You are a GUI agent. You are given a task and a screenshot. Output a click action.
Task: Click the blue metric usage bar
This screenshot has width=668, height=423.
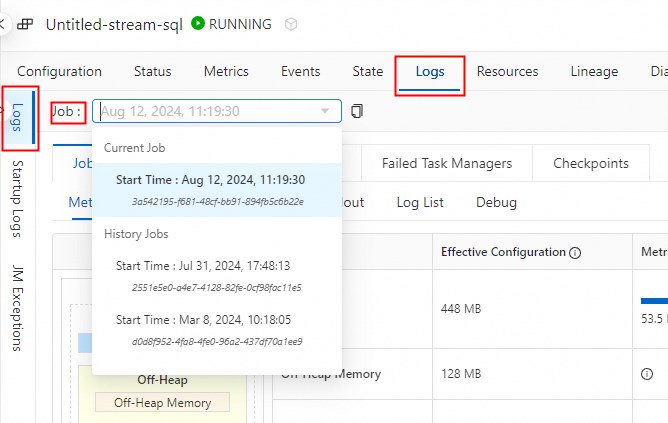pyautogui.click(x=654, y=301)
